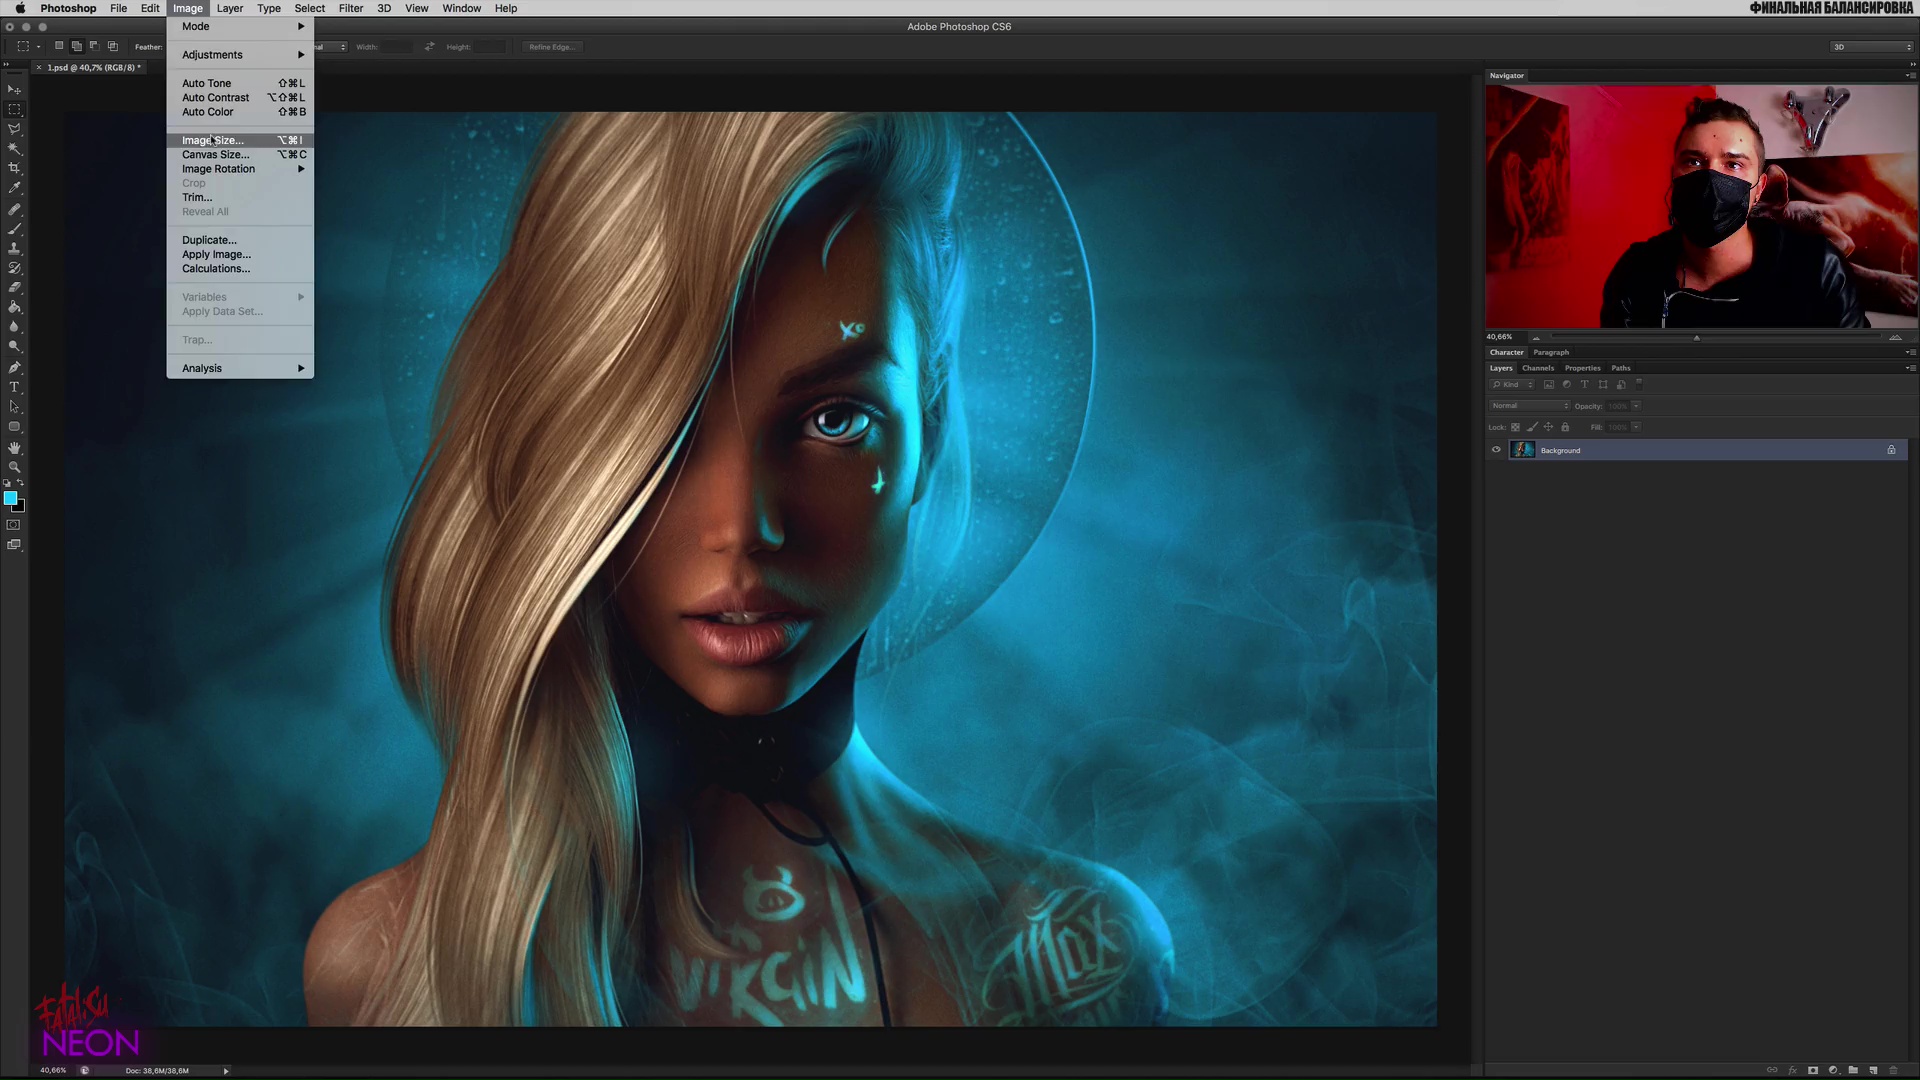1920x1080 pixels.
Task: Select the Dodge tool
Action: [x=14, y=346]
